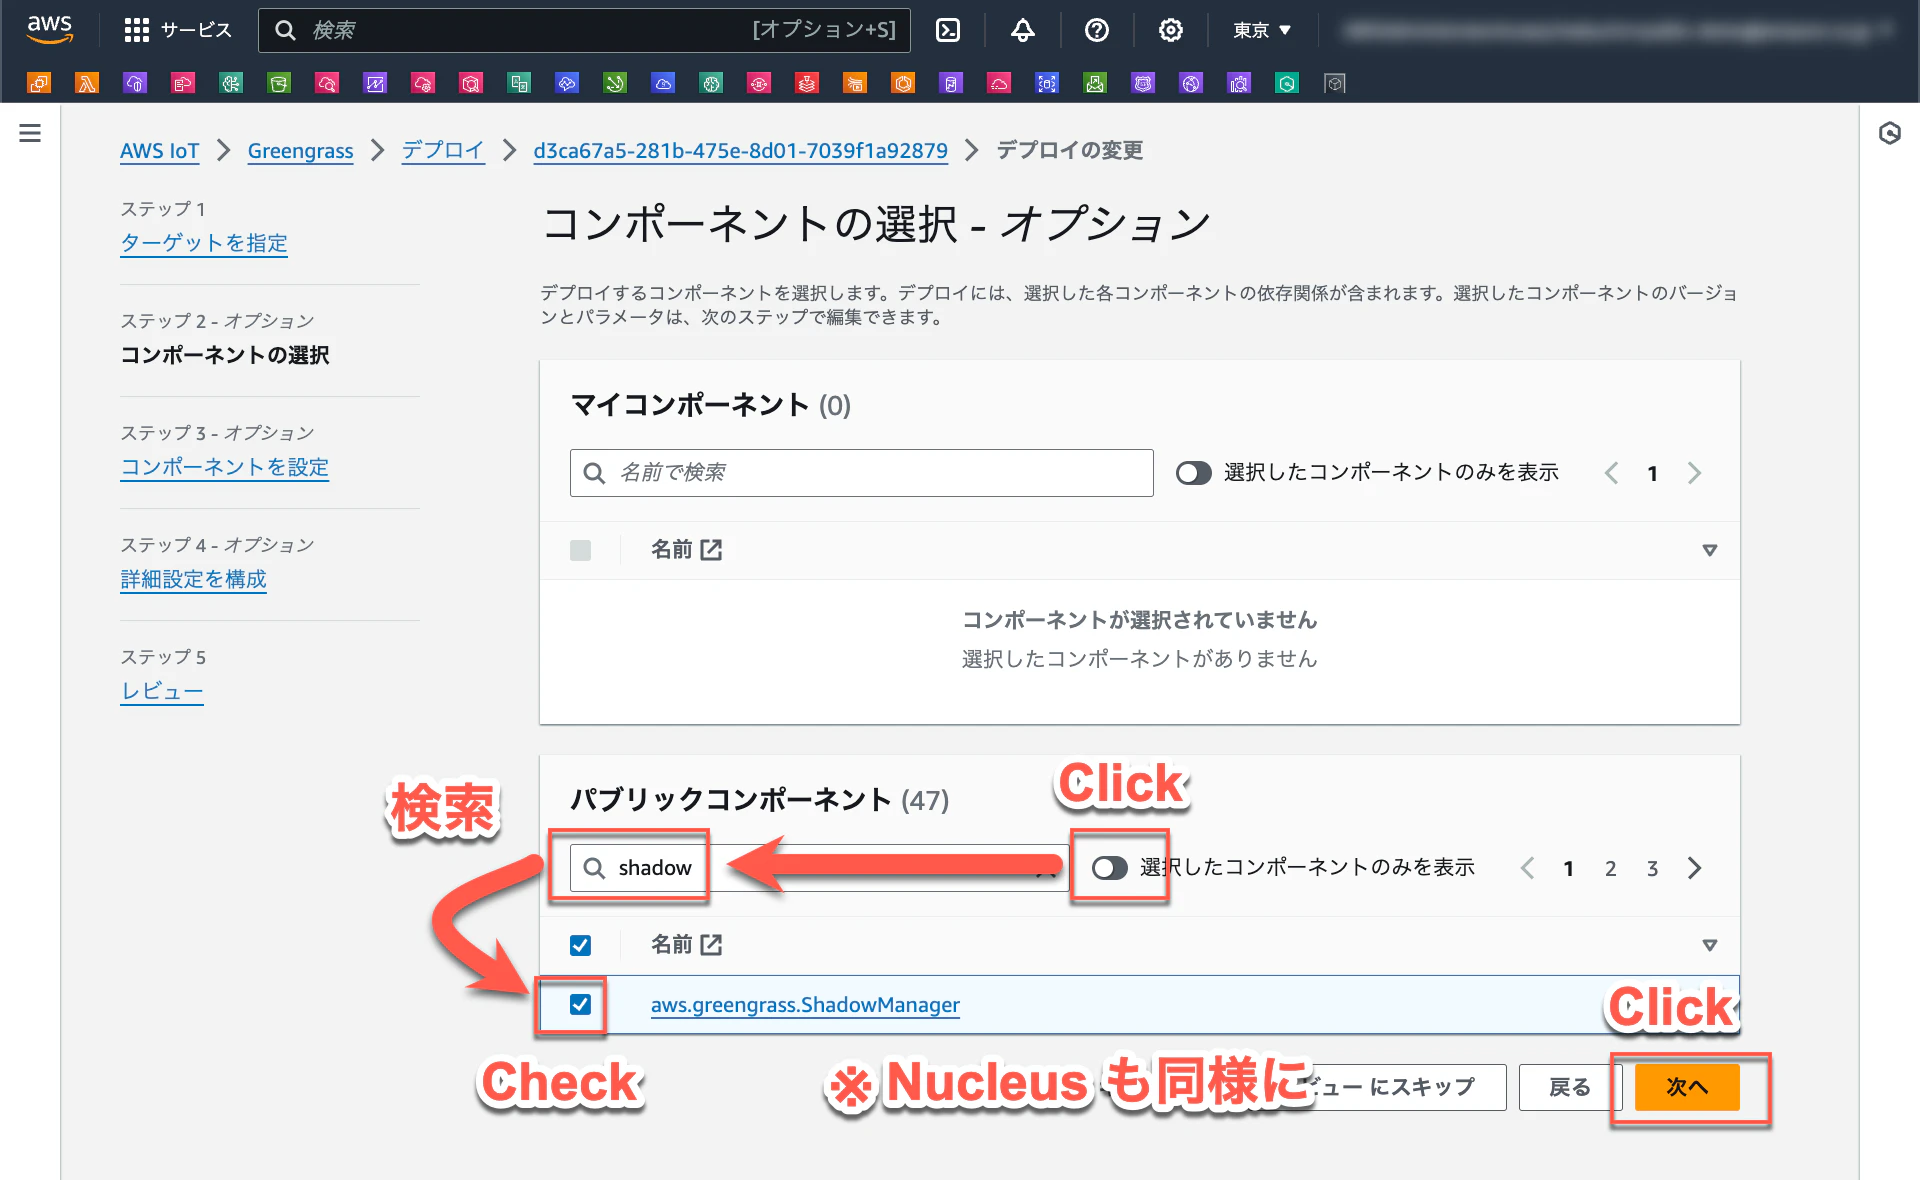
Task: Click external-link icon beside パブリックコンポーネント 名前 header
Action: [x=711, y=945]
